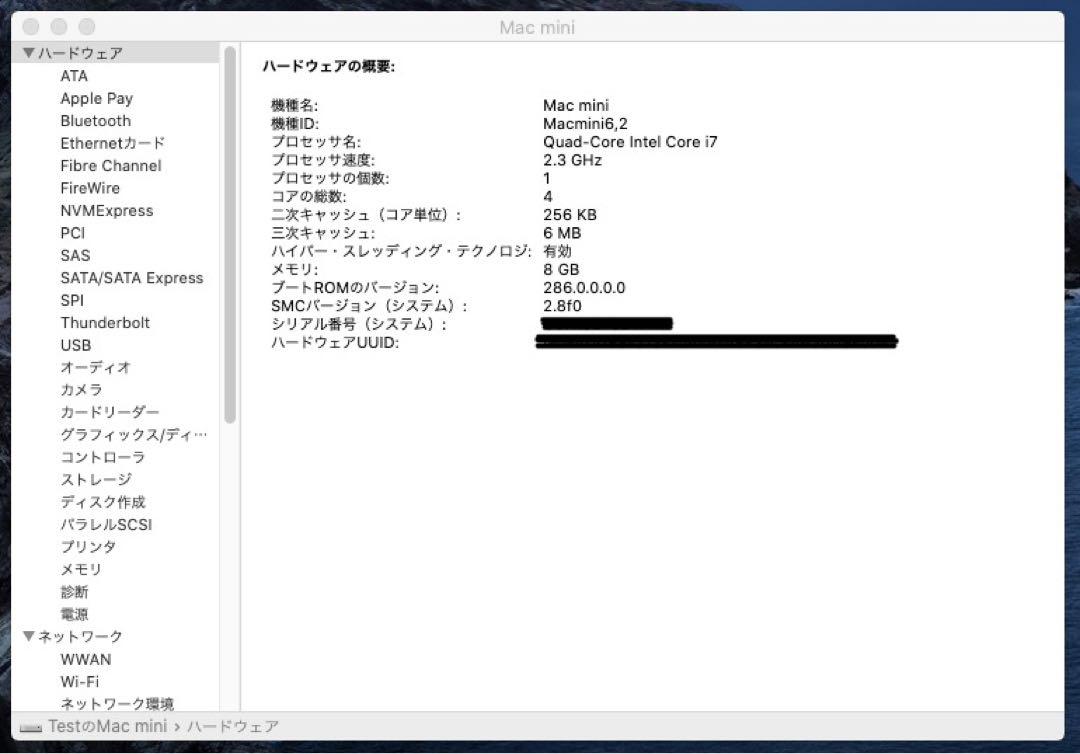The height and width of the screenshot is (754, 1080).
Task: Open ディスク作成 in the sidebar
Action: click(103, 502)
